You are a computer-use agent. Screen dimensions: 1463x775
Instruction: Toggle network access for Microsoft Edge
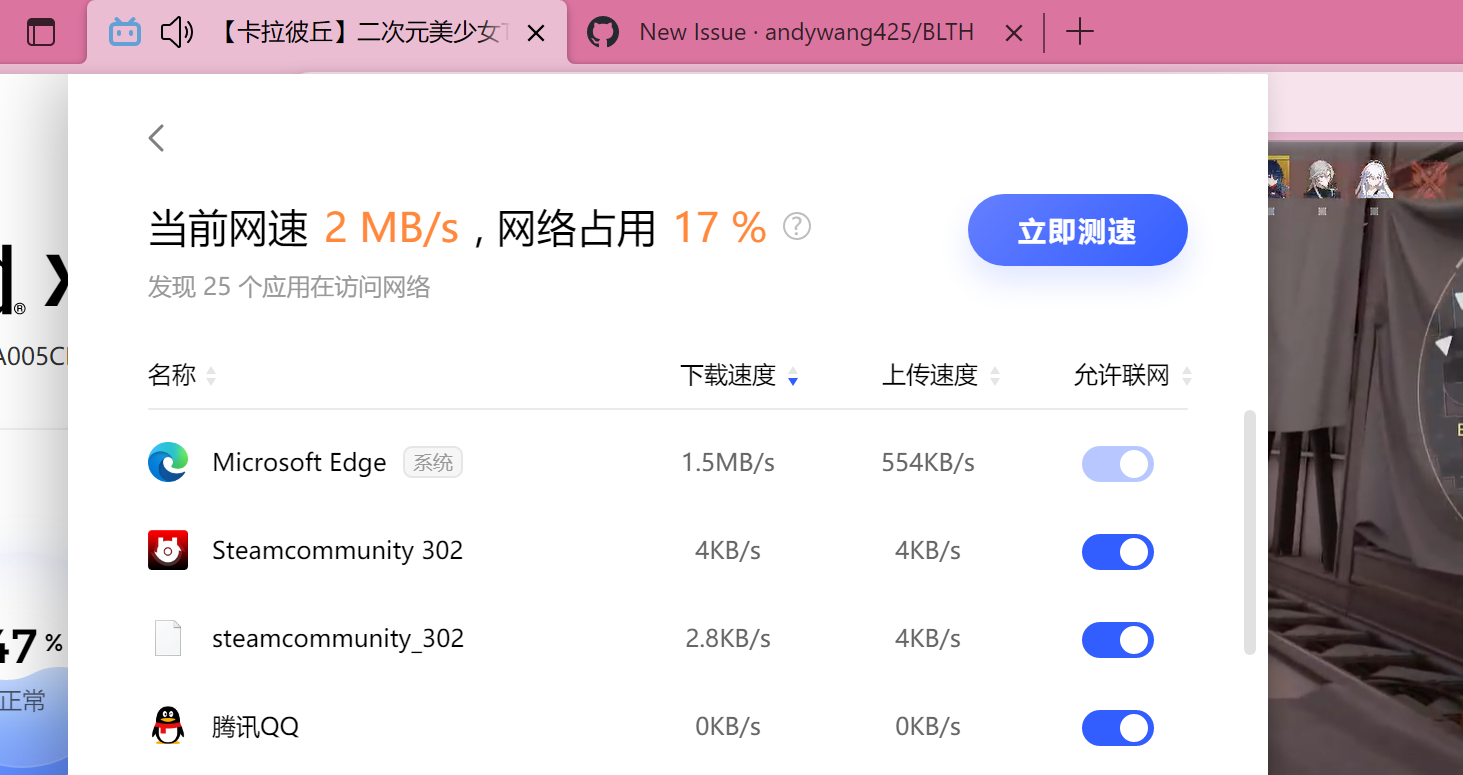click(1118, 464)
